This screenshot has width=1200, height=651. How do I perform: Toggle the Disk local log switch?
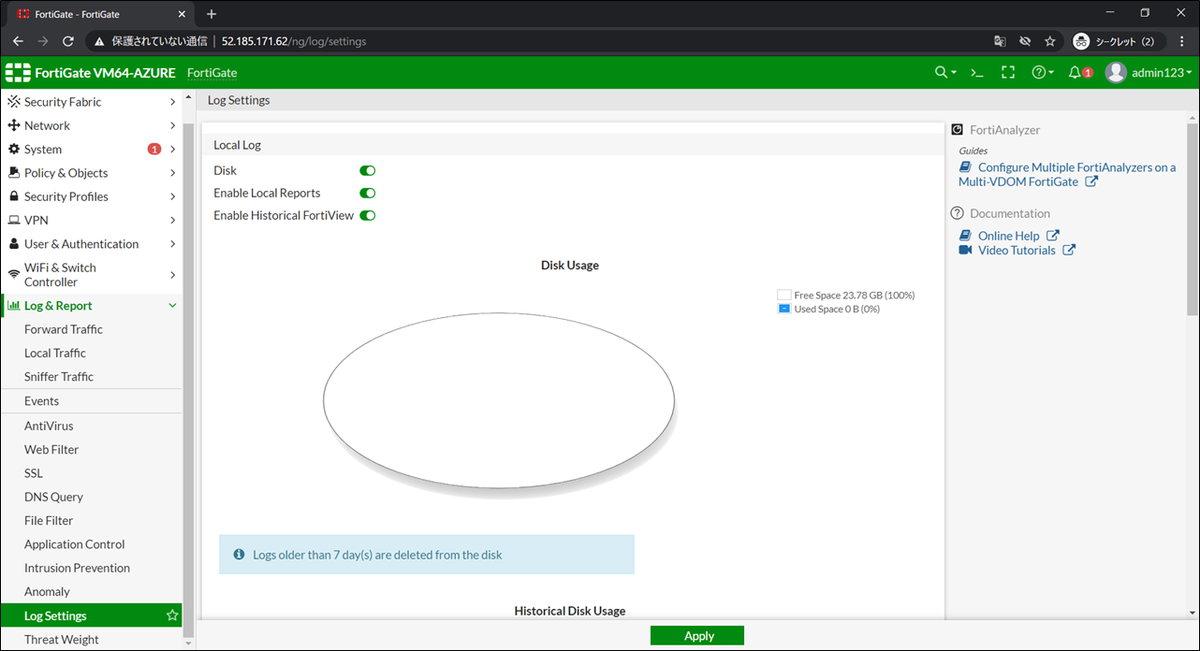[367, 171]
